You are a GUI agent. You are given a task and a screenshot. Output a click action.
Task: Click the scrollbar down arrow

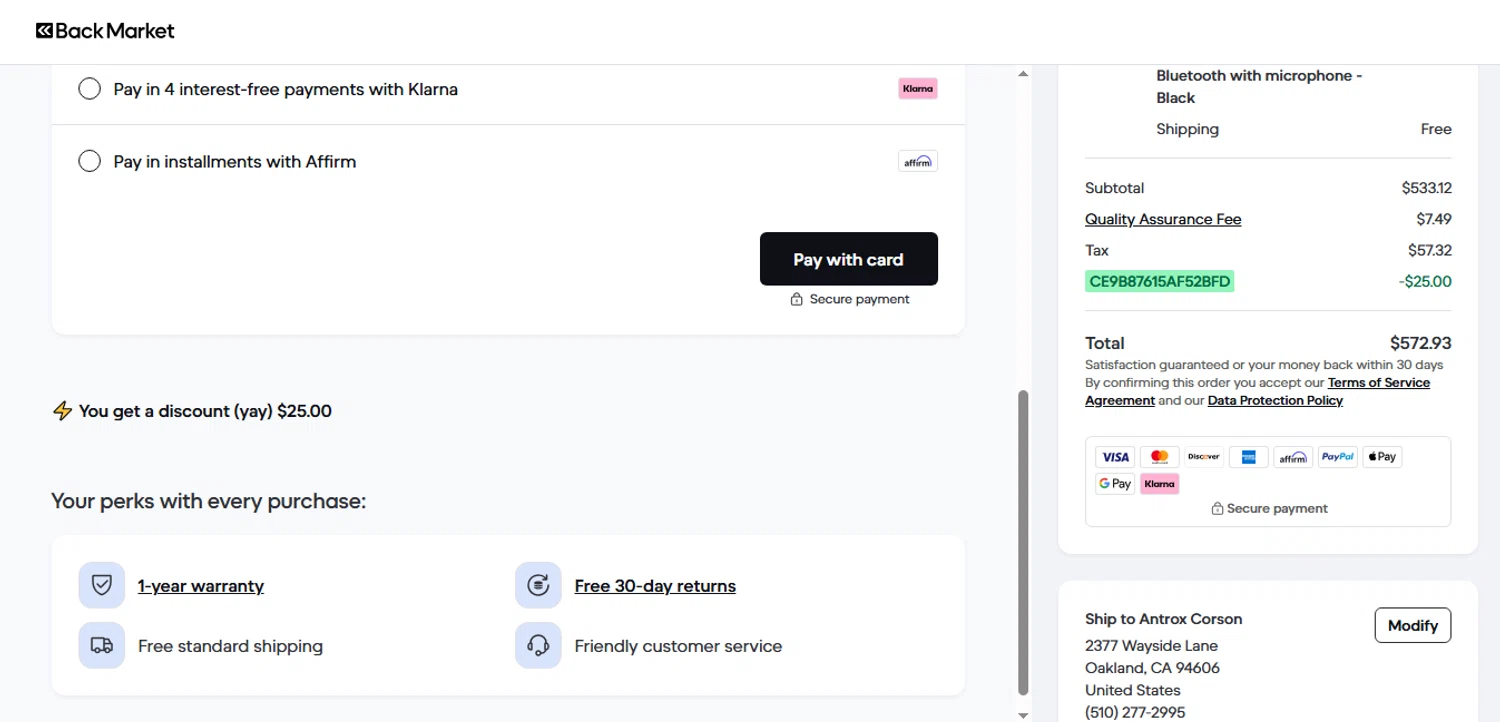point(1023,714)
